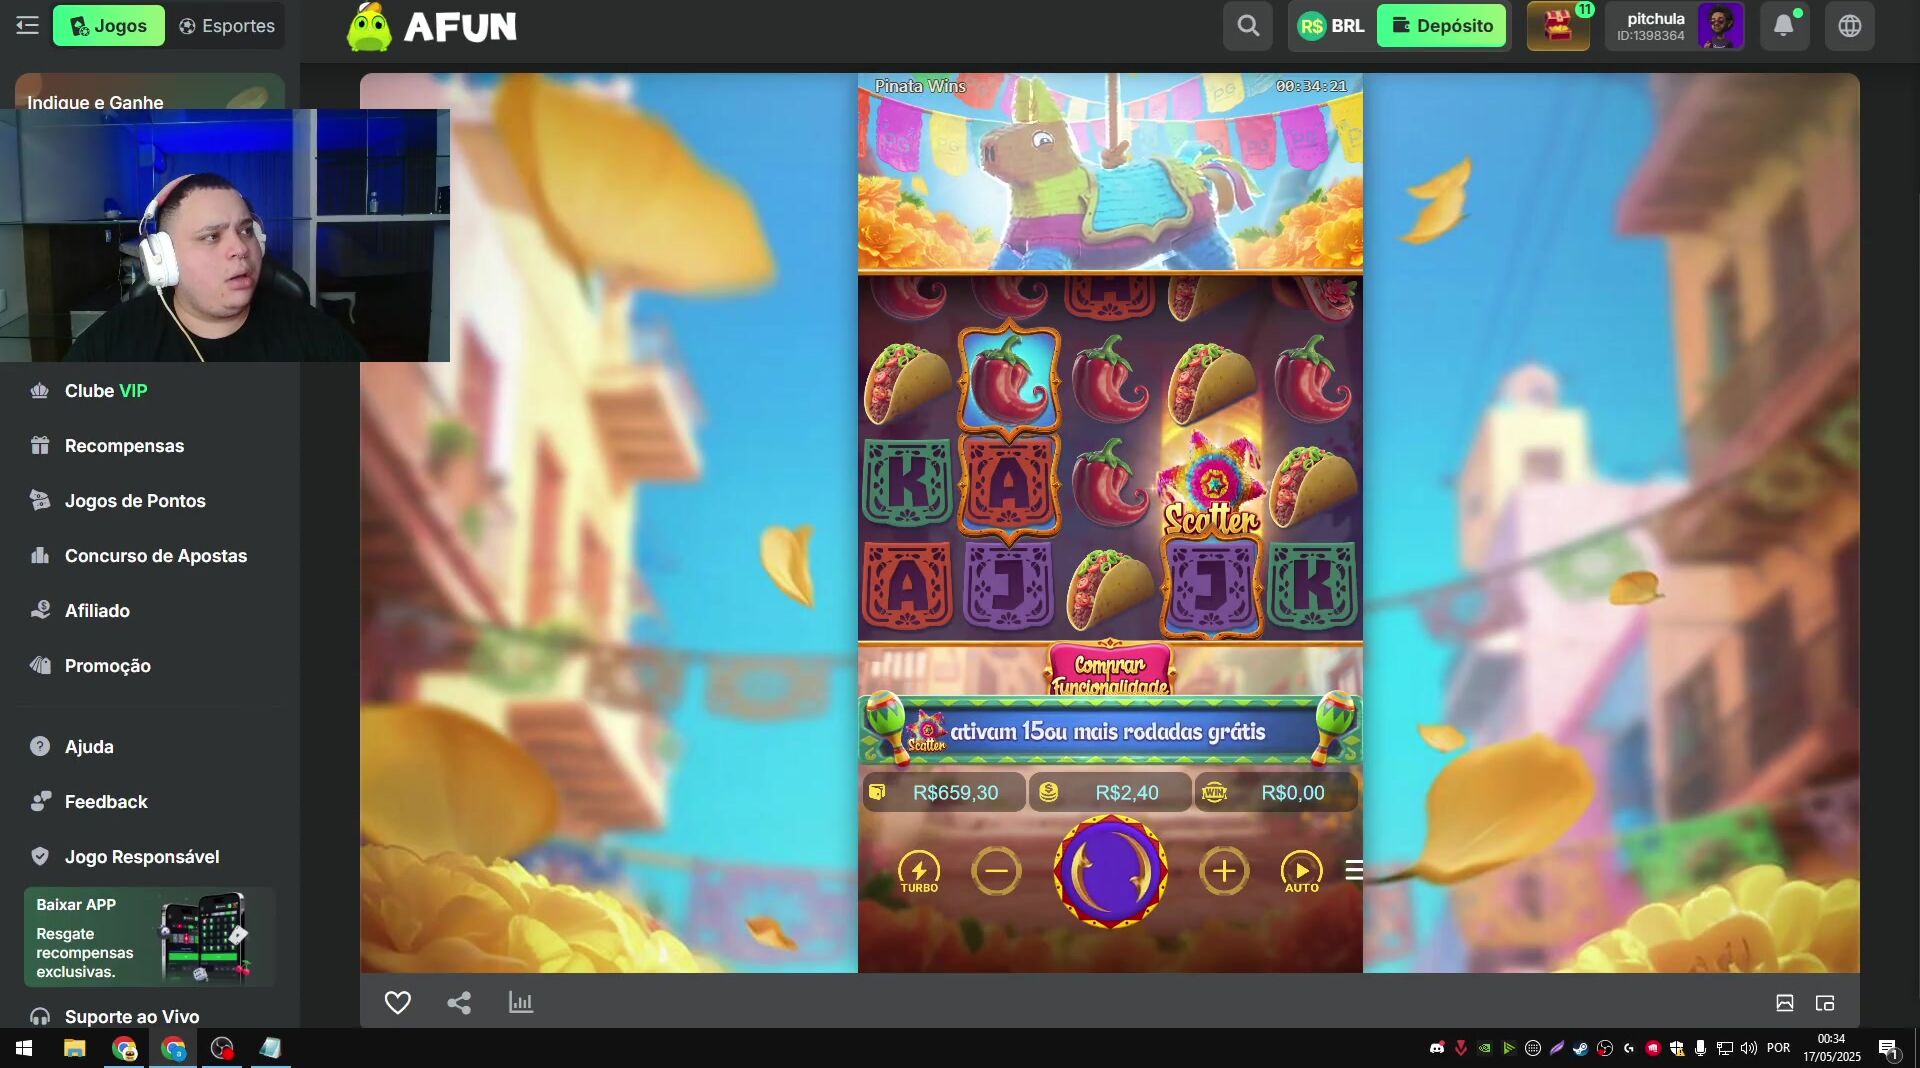Open Discord in system tray
1920x1068 pixels.
click(x=1437, y=1048)
